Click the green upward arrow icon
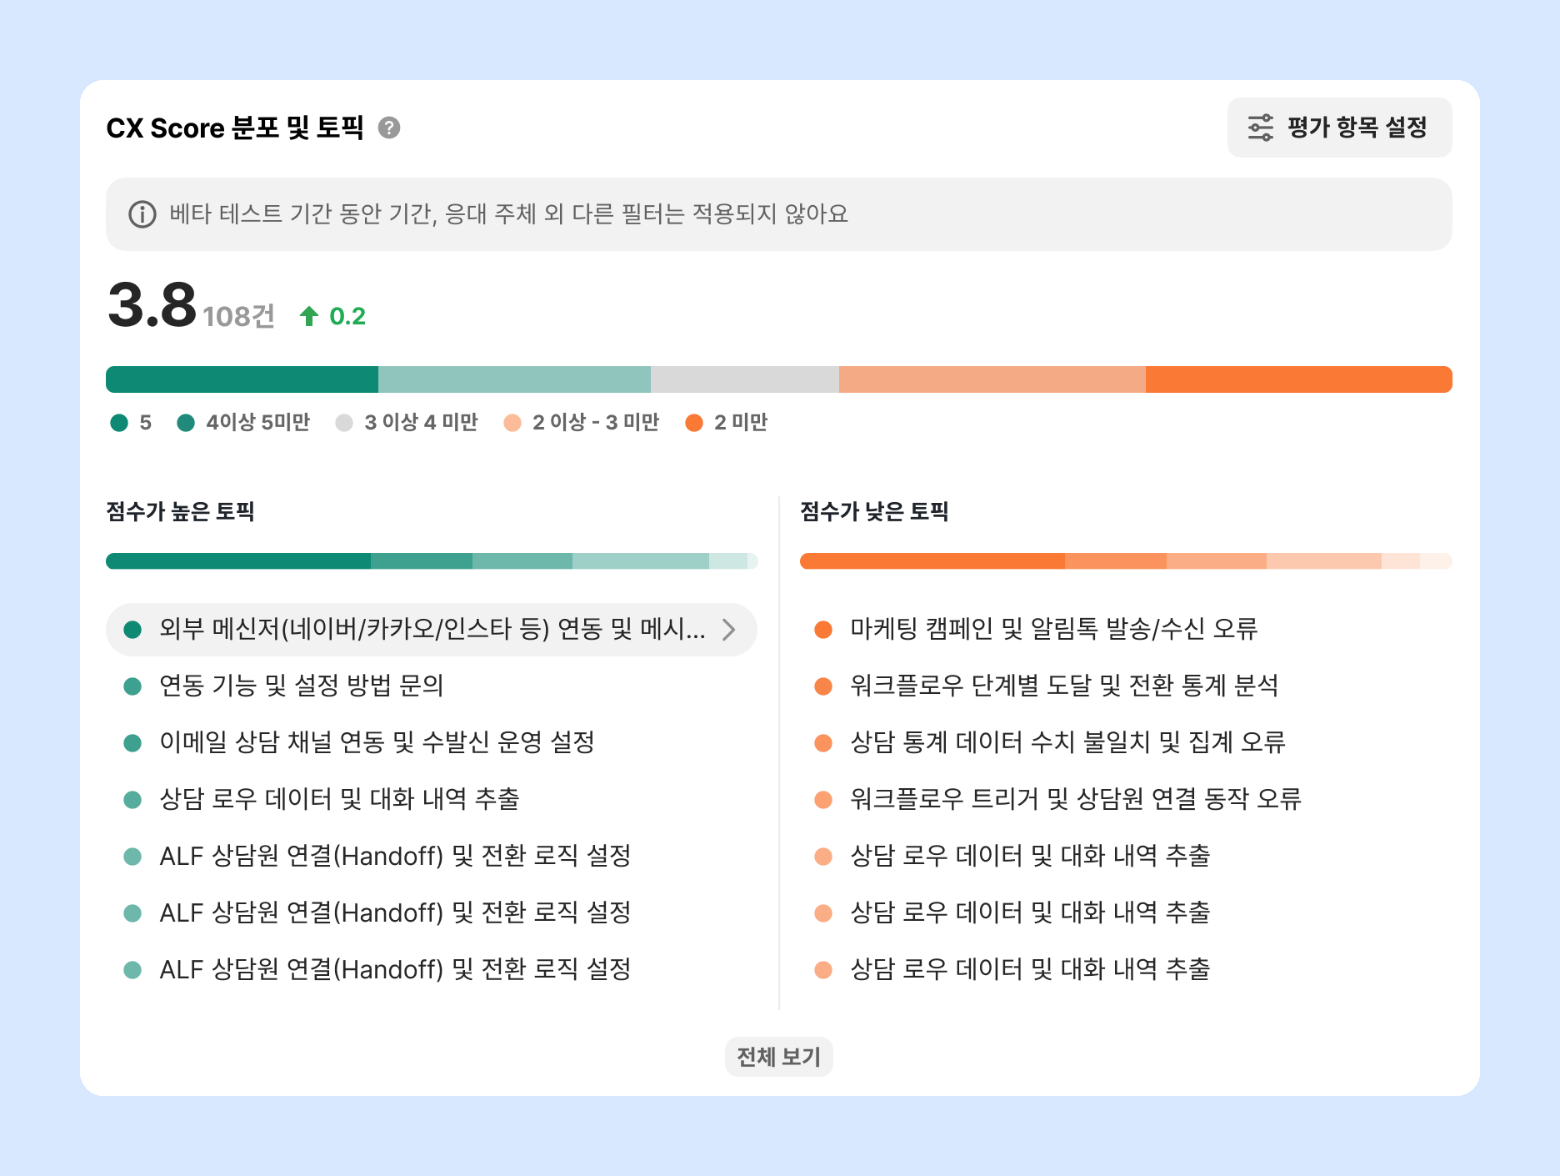The width and height of the screenshot is (1560, 1176). [x=309, y=316]
